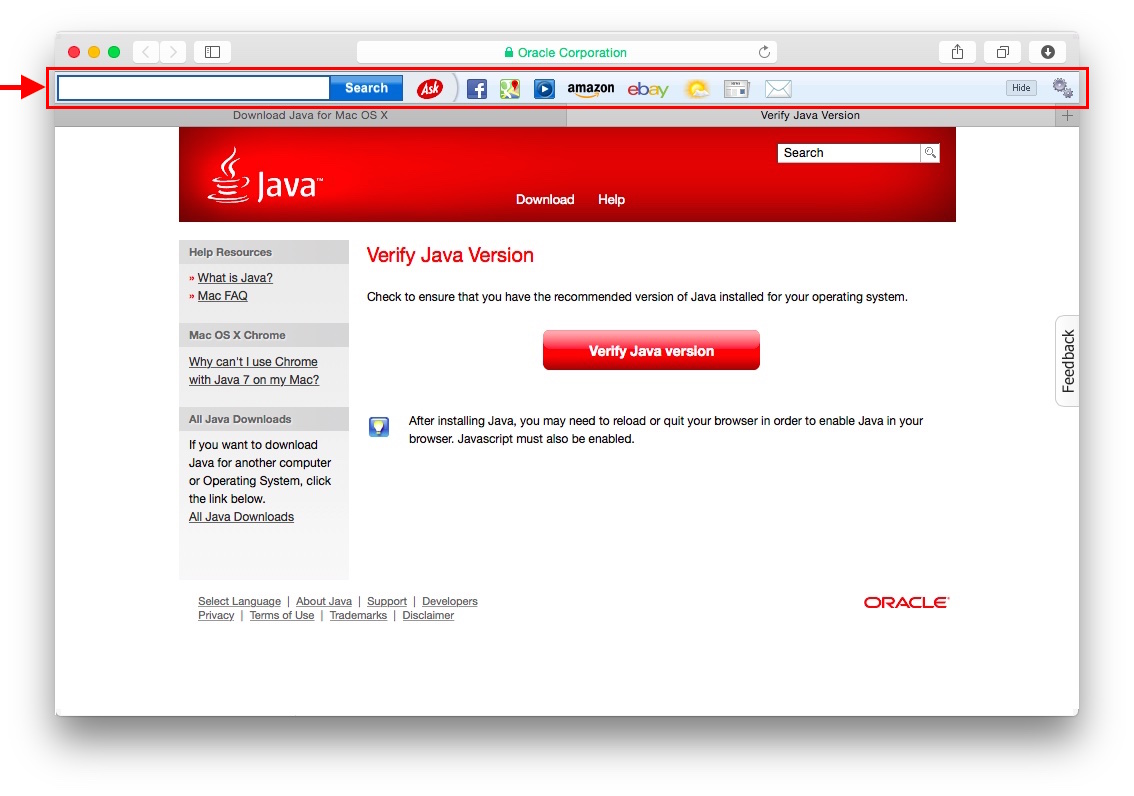Open the news toolbar icon

tap(736, 89)
